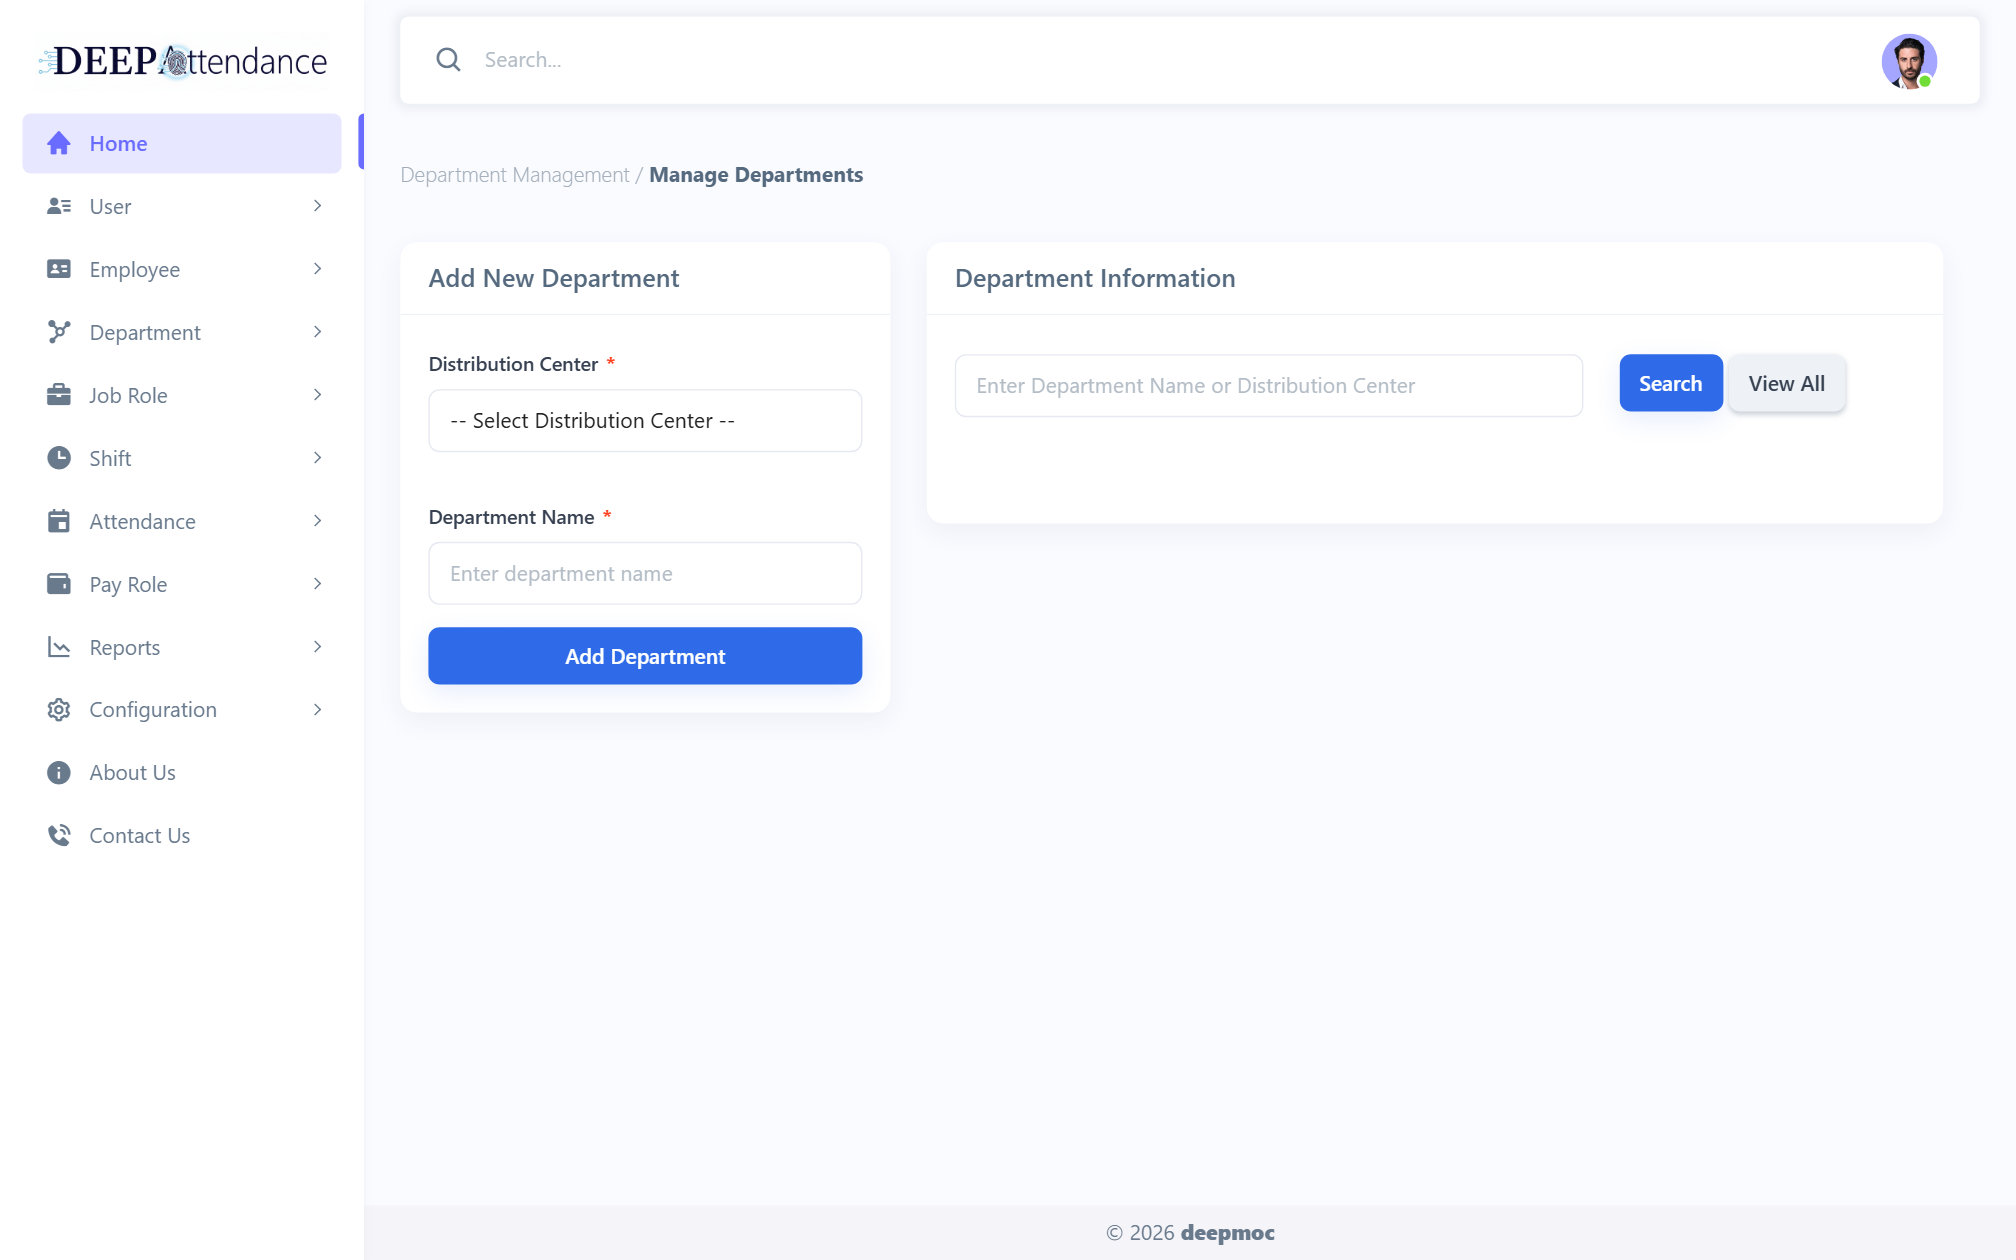Viewport: 2016px width, 1260px height.
Task: Expand the Department menu chevron
Action: (x=318, y=332)
